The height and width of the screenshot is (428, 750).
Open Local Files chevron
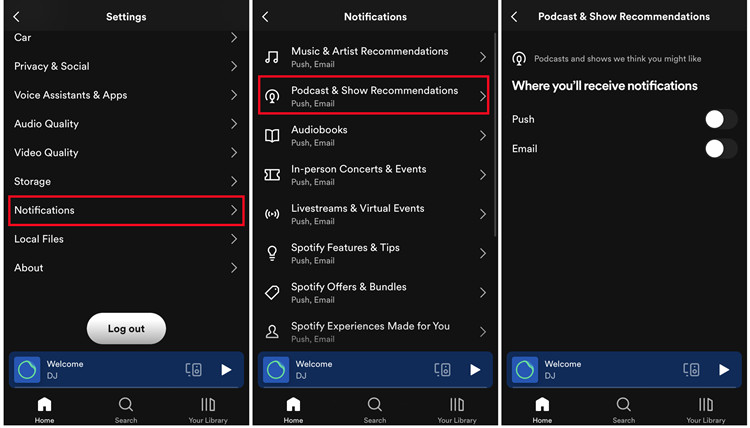[x=234, y=239]
